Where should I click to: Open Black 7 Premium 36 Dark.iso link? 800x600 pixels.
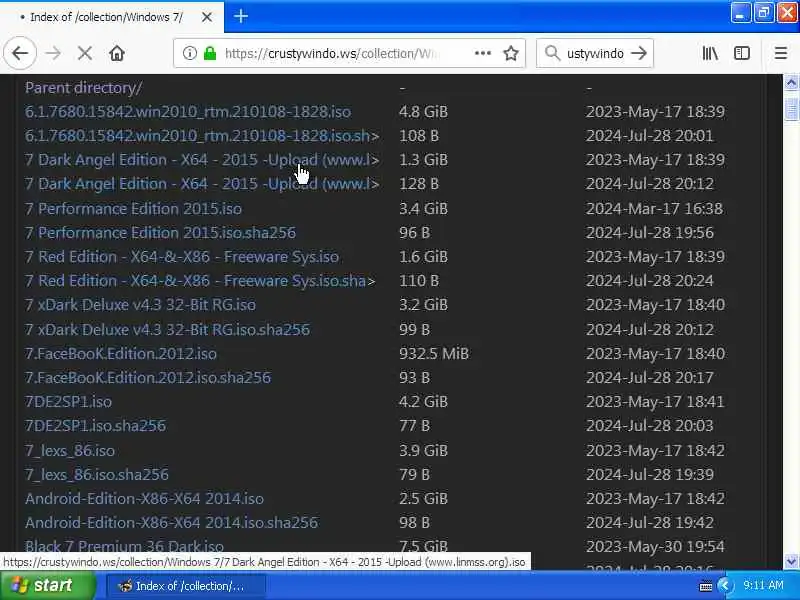(124, 545)
